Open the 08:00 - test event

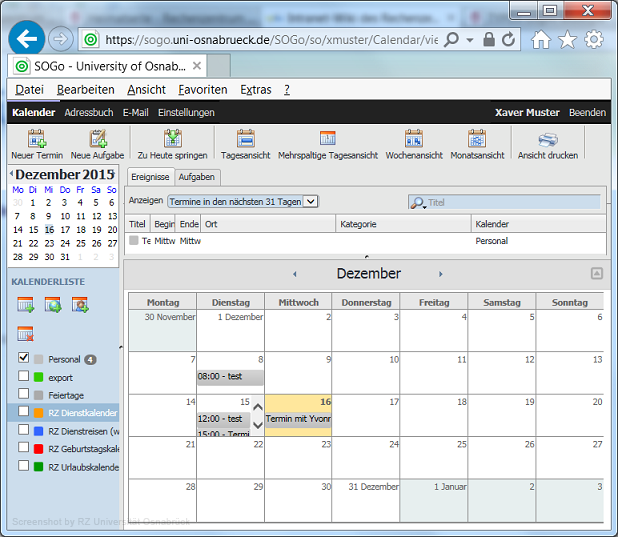(230, 377)
